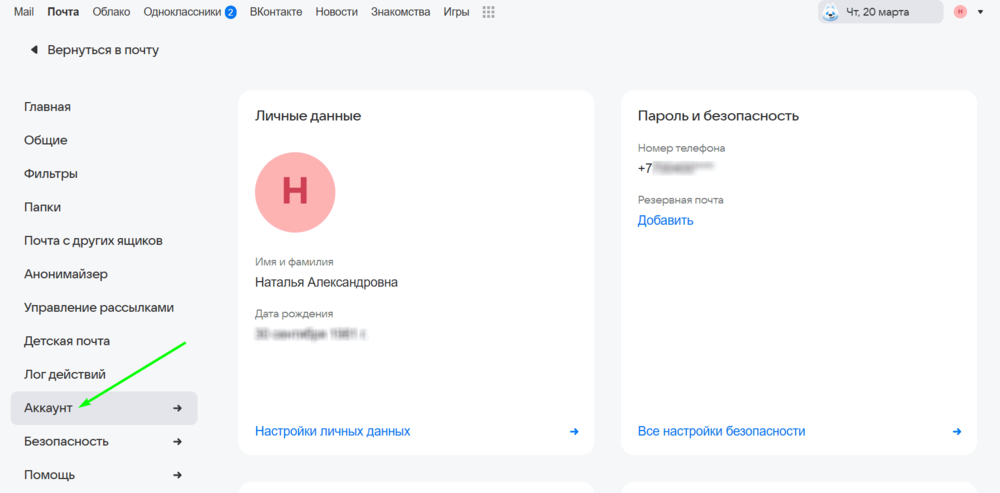Open Игры in the top navigation

[457, 11]
